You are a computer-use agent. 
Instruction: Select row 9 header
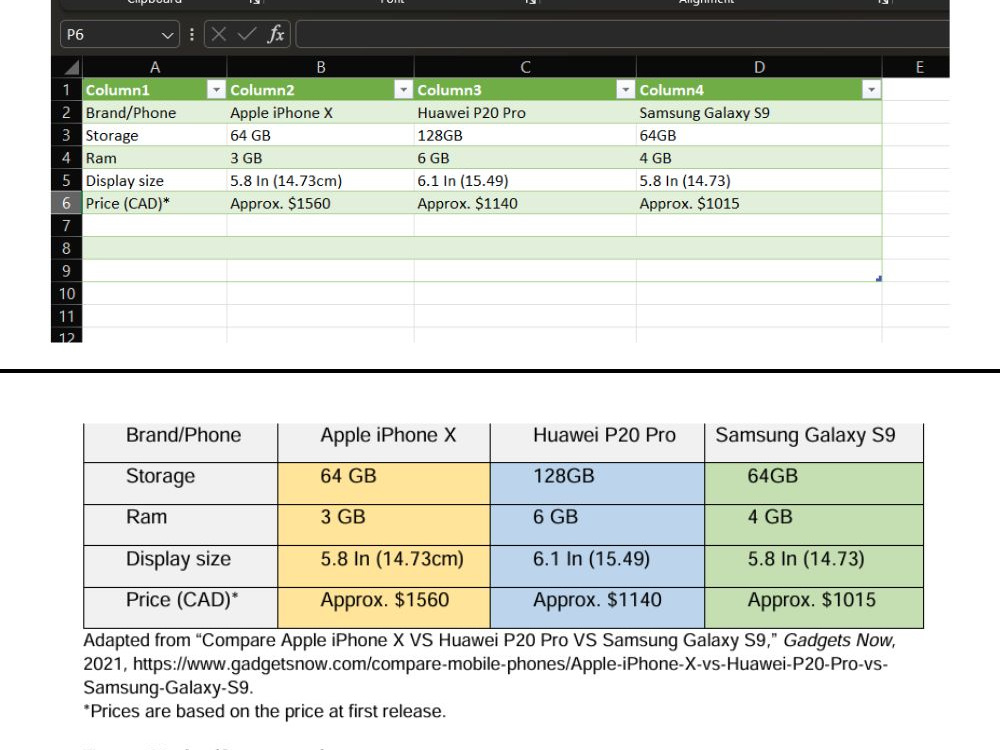(66, 271)
